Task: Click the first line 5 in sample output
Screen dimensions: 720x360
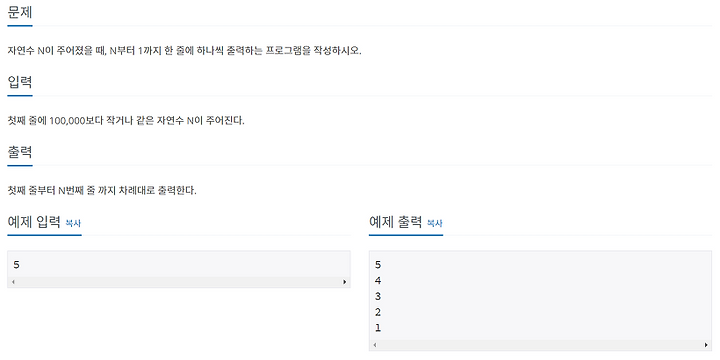Action: coord(378,264)
